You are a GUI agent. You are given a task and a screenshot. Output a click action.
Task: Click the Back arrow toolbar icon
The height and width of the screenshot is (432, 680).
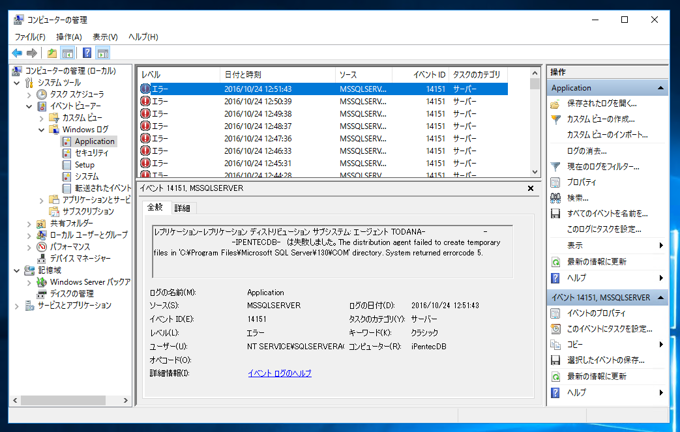click(x=17, y=53)
